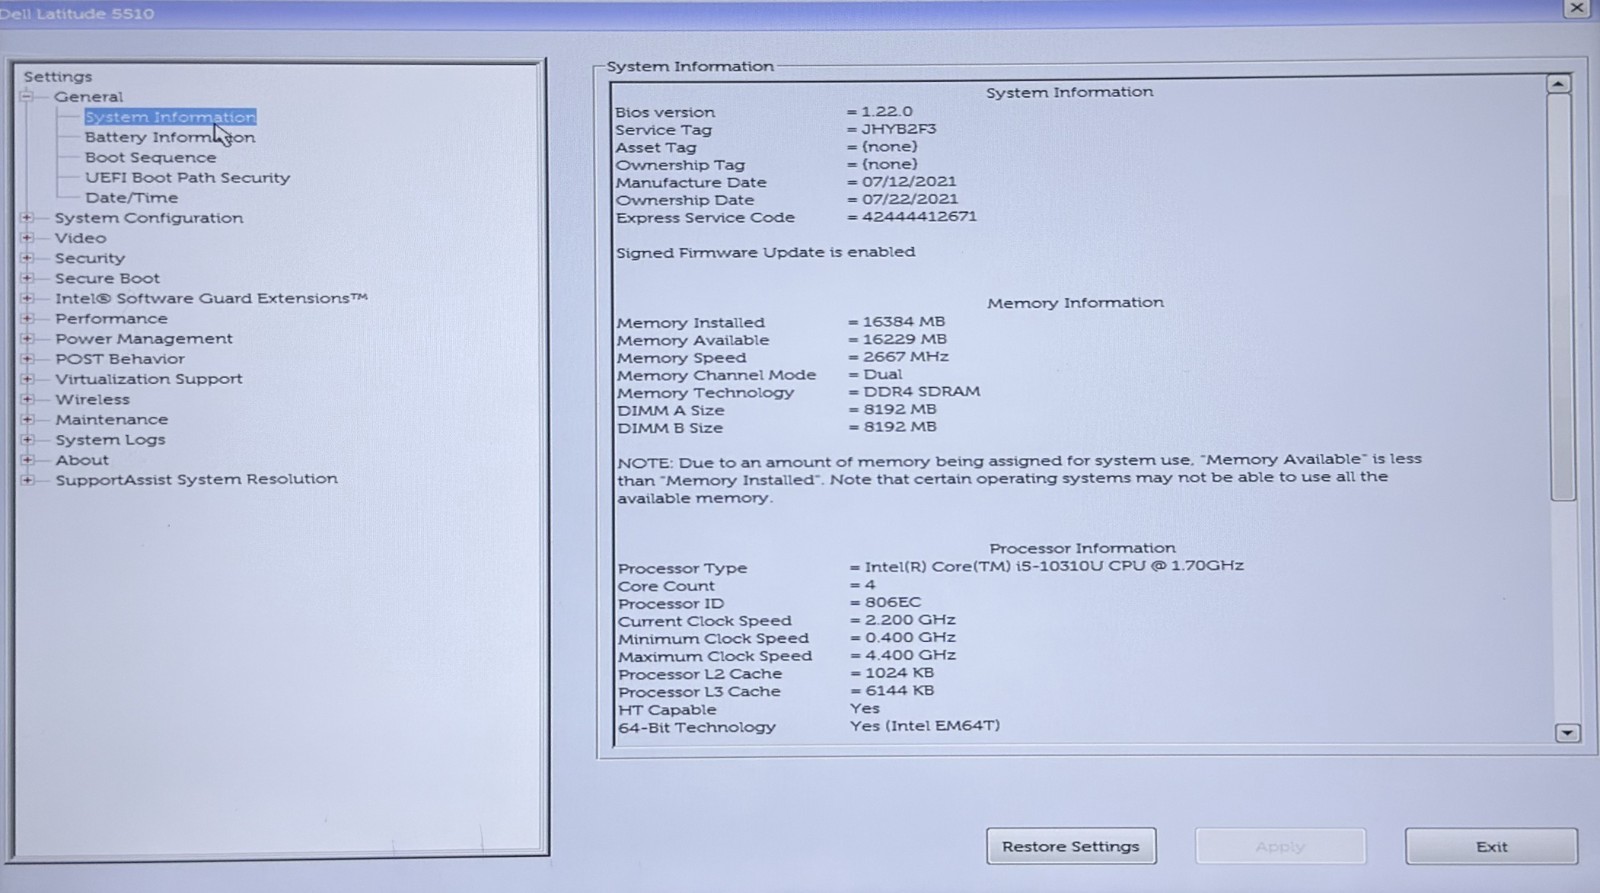
Task: Collapse the General tree node
Action: point(27,97)
